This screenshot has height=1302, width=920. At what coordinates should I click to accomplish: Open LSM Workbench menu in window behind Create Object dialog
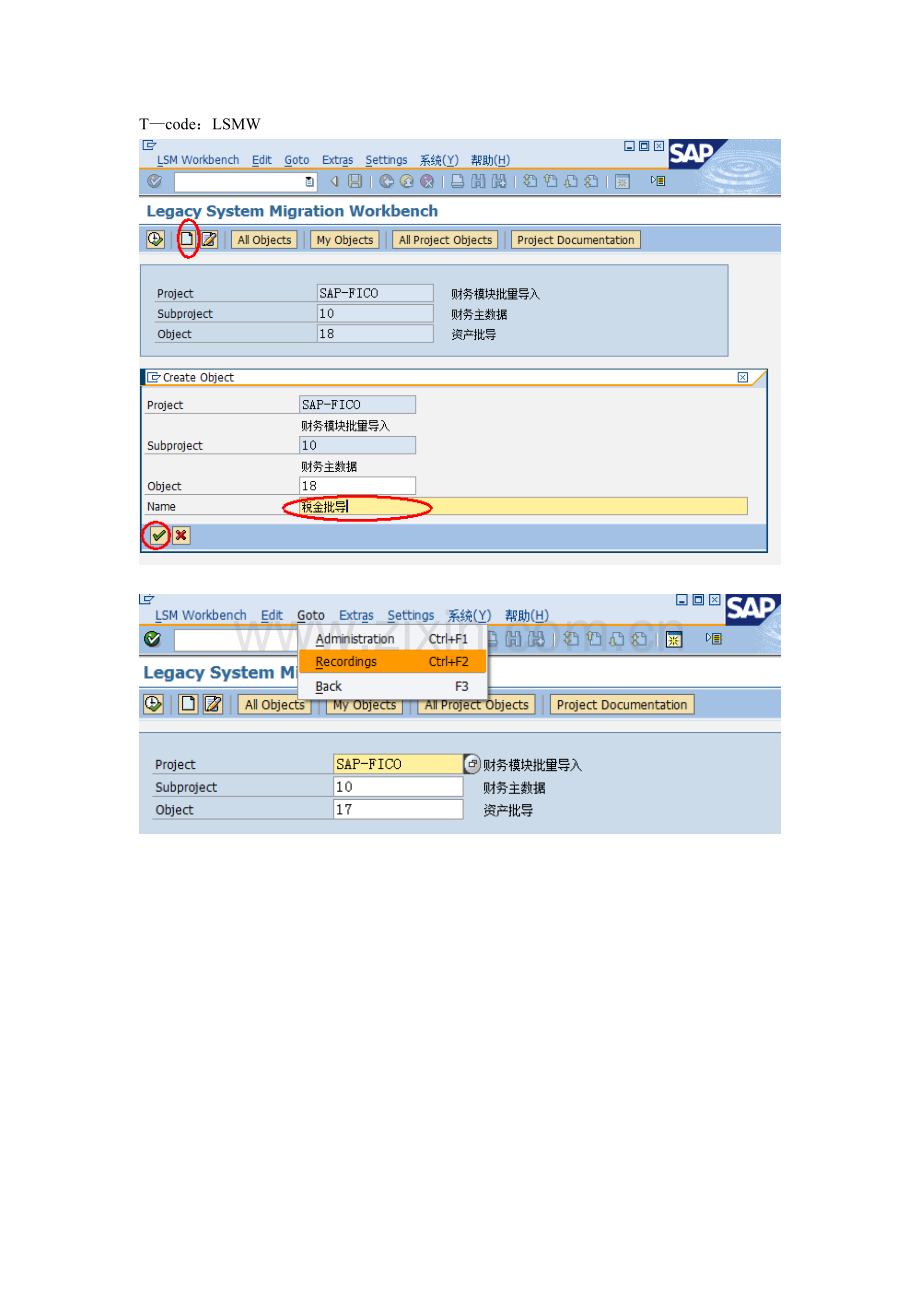(x=198, y=160)
